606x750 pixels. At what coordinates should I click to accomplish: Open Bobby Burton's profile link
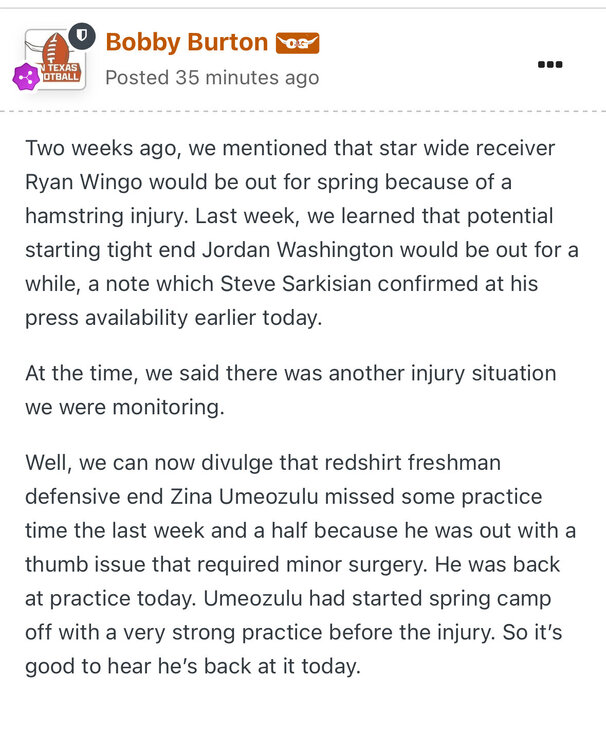[186, 42]
